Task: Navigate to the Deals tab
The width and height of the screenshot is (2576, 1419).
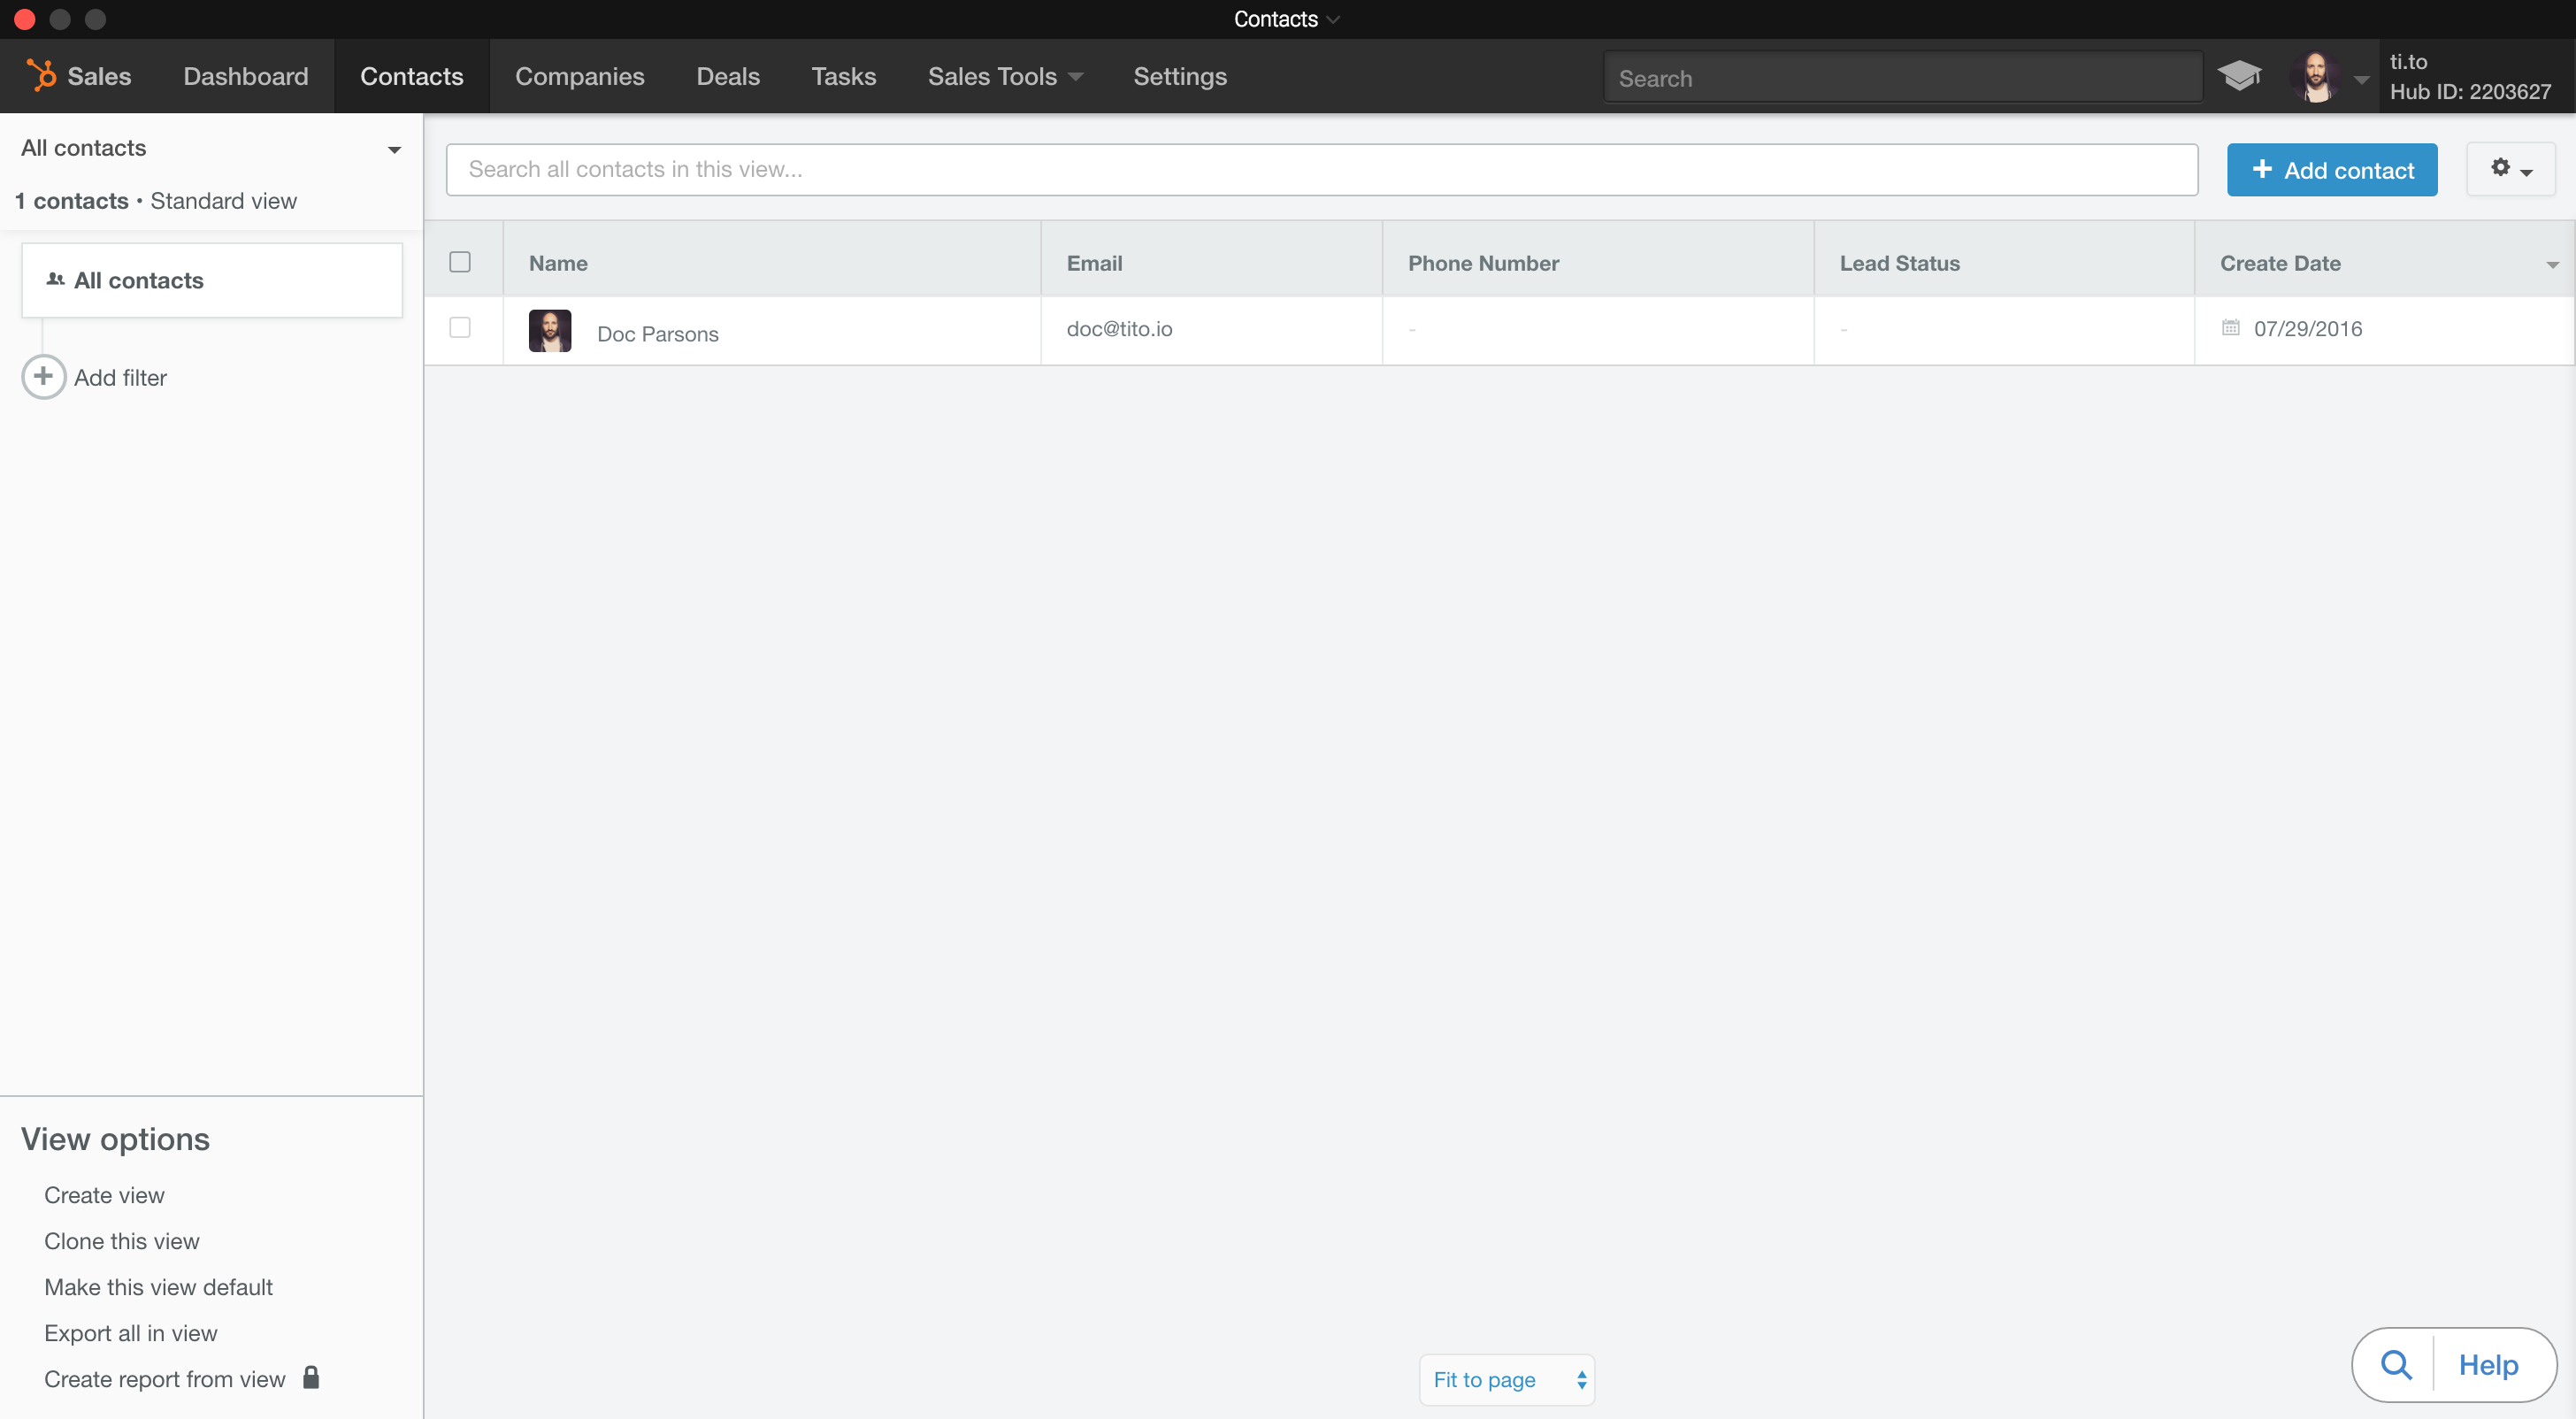Action: tap(728, 76)
